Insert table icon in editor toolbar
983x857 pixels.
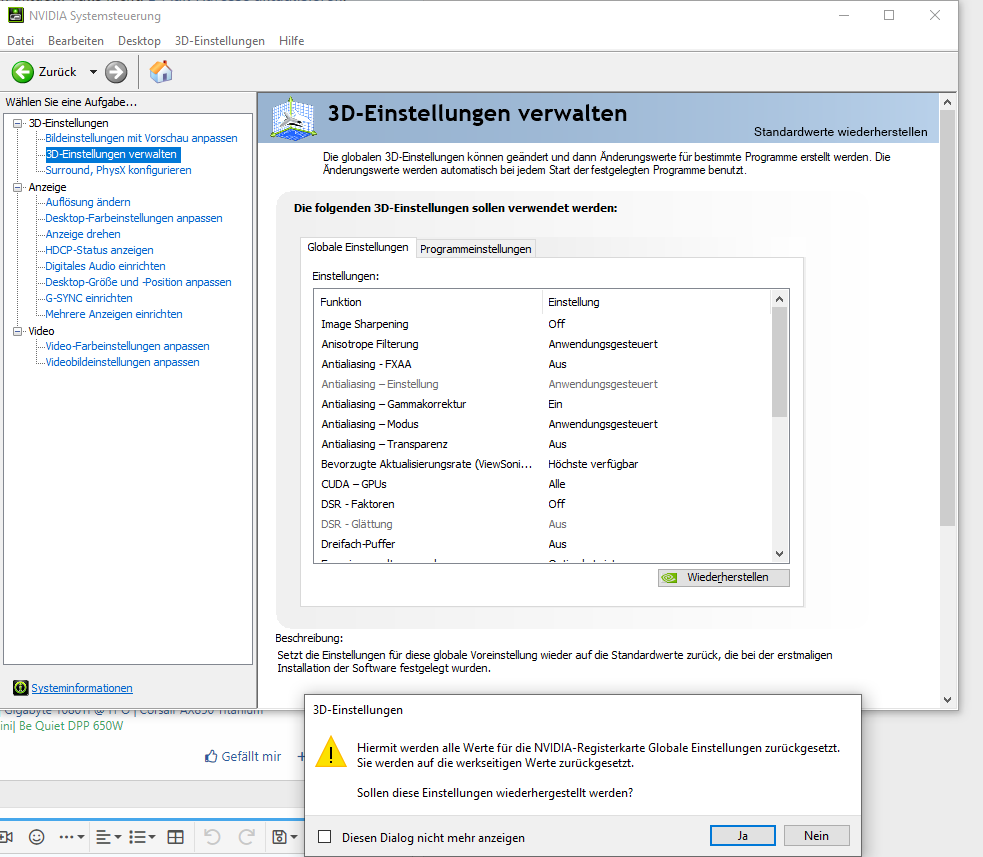[176, 837]
